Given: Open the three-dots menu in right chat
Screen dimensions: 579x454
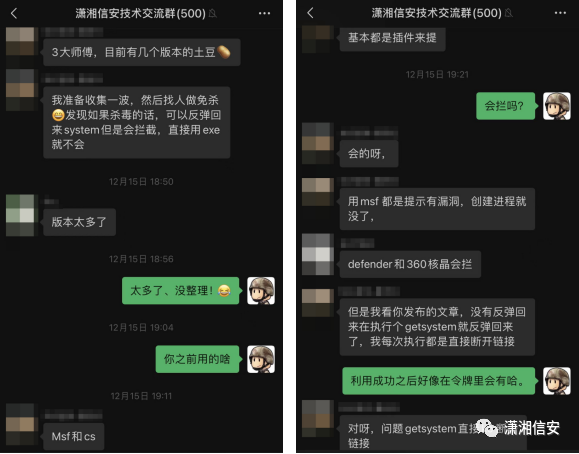Looking at the screenshot, I should point(560,13).
